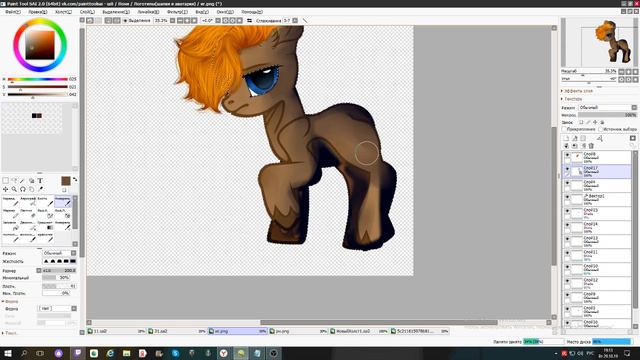Viewport: 640px width, 360px height.
Task: Toggle visibility of layer Слой14
Action: tap(567, 224)
